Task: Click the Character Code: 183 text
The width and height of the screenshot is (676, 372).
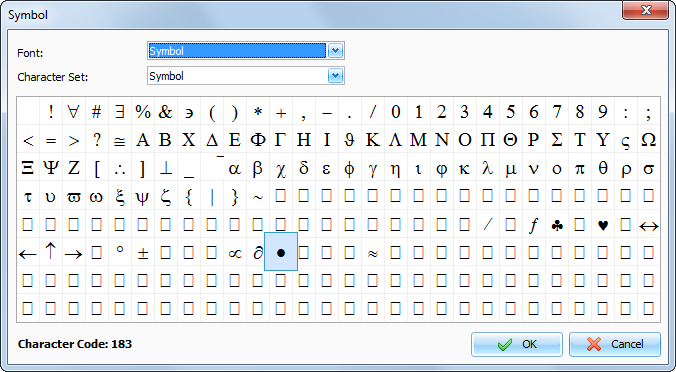Action: [75, 344]
